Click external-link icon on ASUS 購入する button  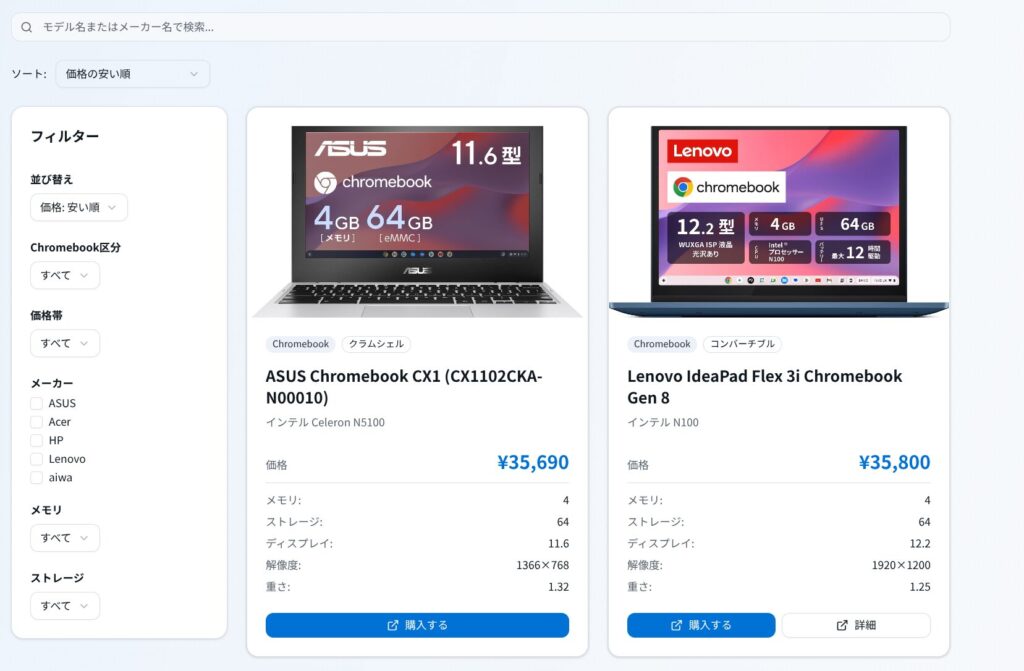click(393, 625)
